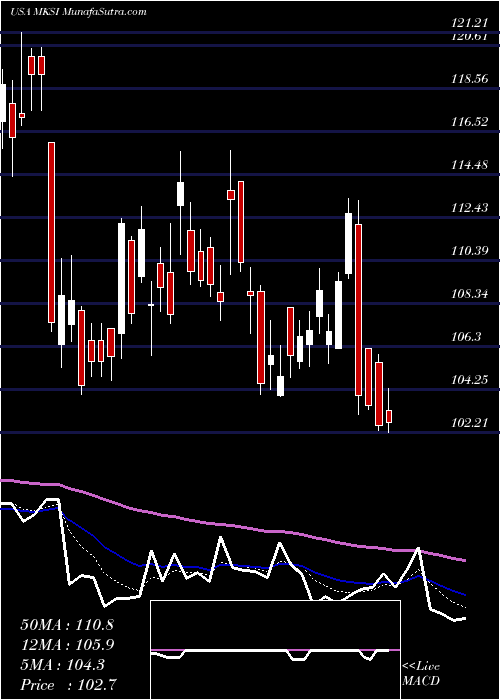Click the 108.34 price axis label

[470, 294]
